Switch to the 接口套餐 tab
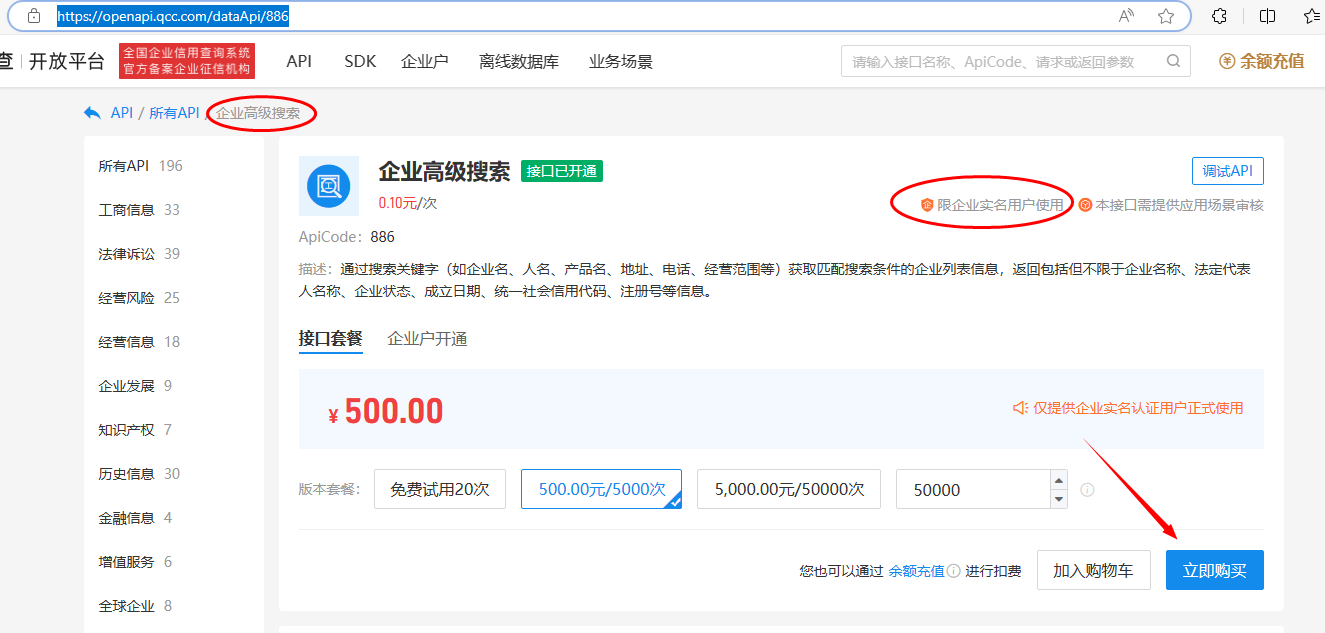 331,338
